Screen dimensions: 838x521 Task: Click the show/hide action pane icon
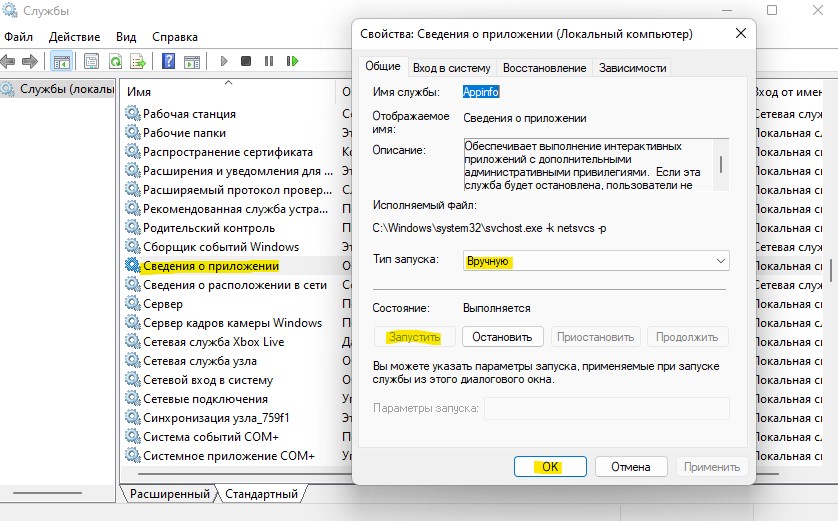pos(192,61)
